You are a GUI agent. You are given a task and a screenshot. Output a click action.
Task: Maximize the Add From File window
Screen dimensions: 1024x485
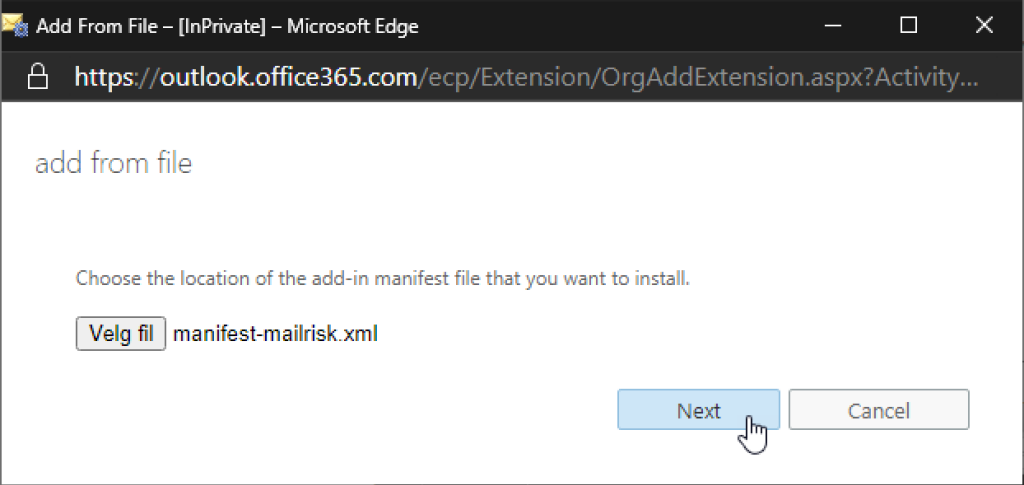pos(908,25)
